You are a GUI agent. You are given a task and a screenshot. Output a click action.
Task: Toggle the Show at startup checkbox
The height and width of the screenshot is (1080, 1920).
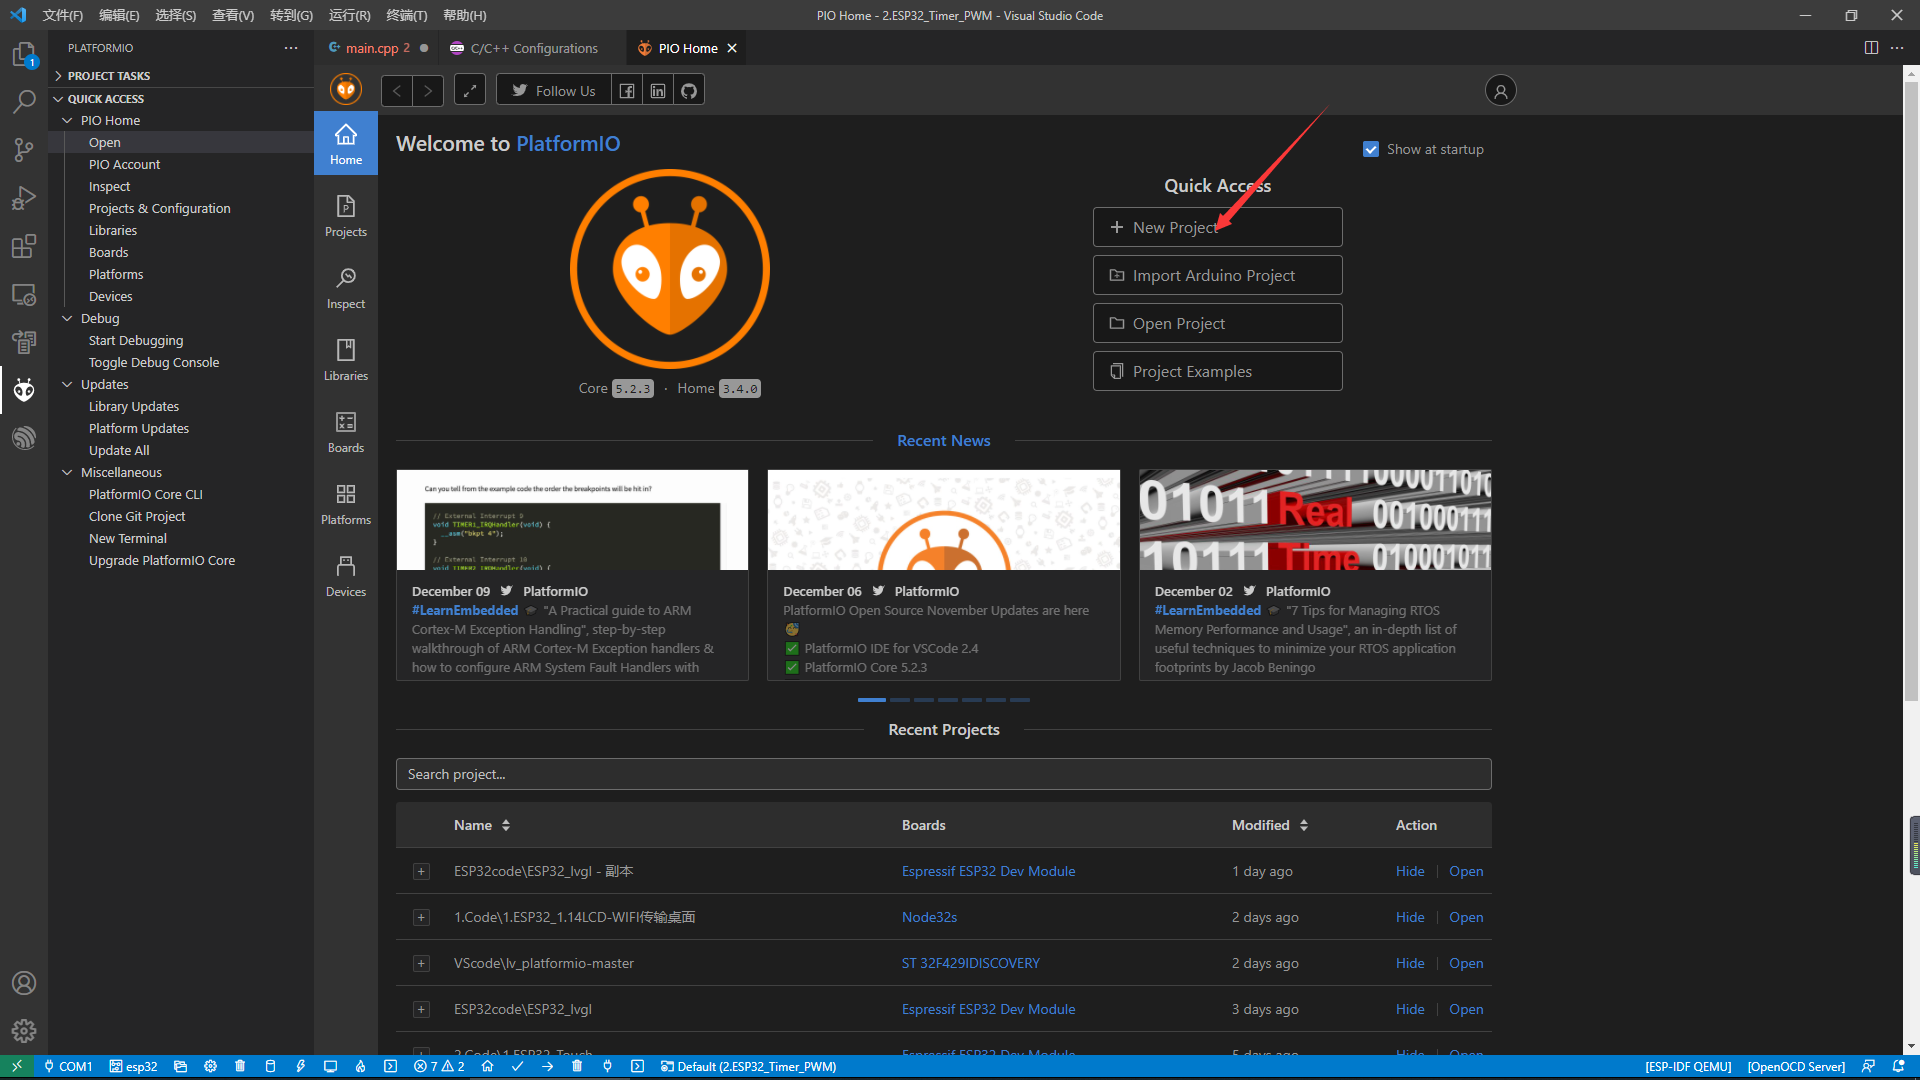click(x=1371, y=149)
